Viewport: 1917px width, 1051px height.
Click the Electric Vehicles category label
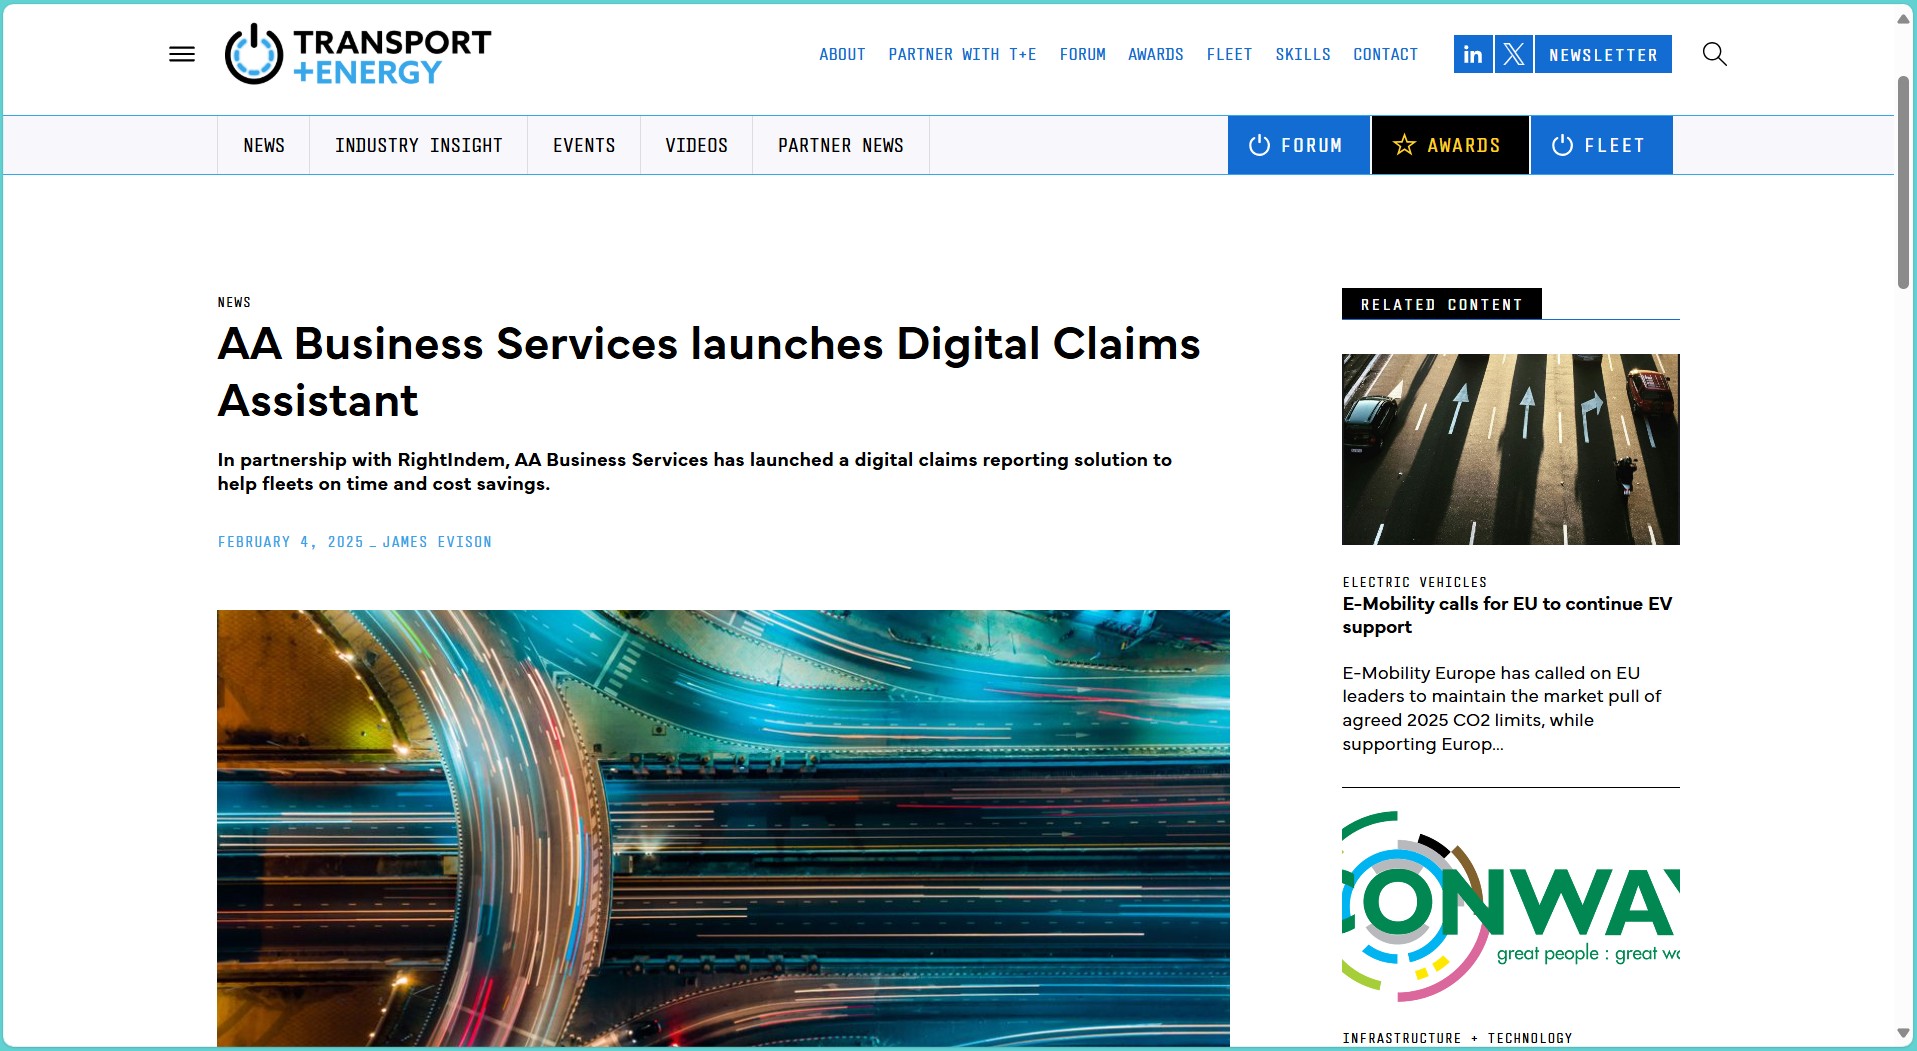(1414, 582)
